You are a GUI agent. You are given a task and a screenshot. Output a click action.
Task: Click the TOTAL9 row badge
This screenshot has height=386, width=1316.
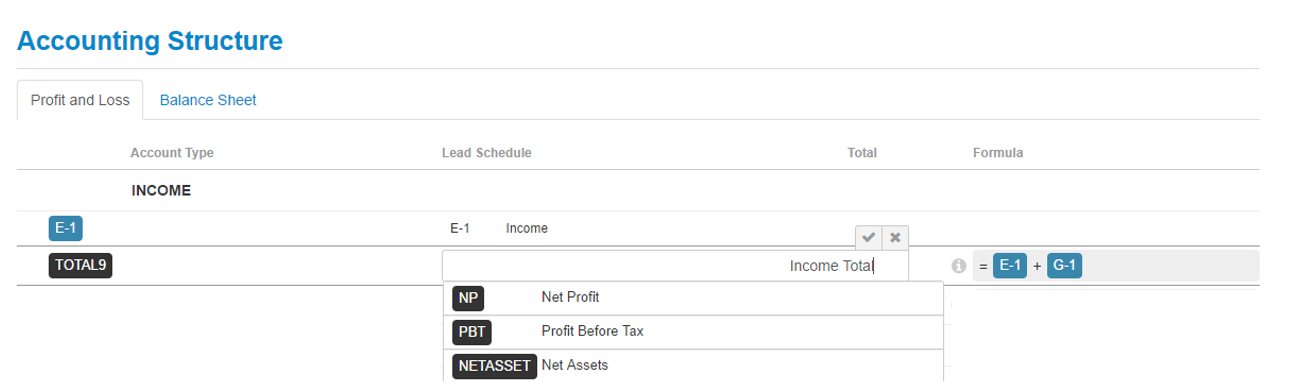(x=80, y=266)
